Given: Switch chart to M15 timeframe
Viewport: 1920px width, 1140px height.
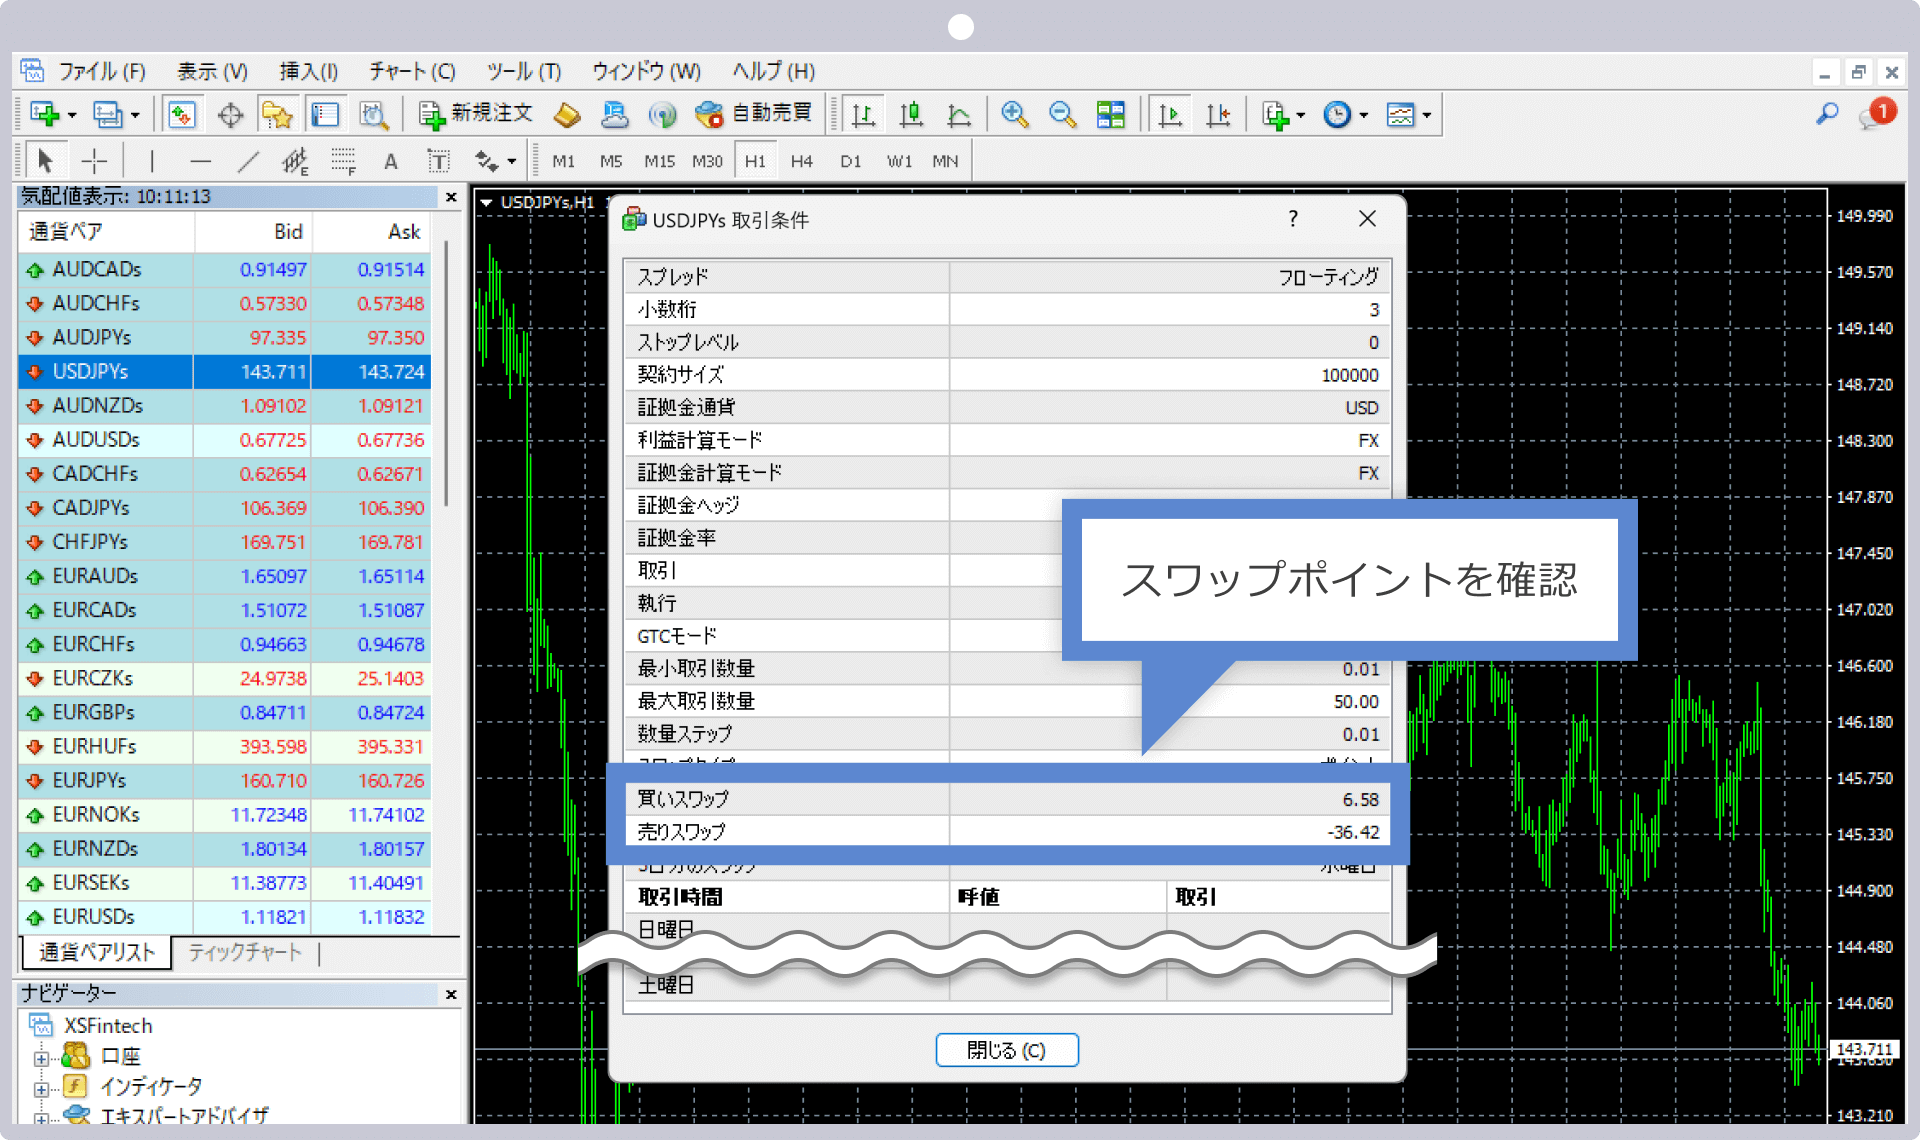Looking at the screenshot, I should tap(659, 161).
